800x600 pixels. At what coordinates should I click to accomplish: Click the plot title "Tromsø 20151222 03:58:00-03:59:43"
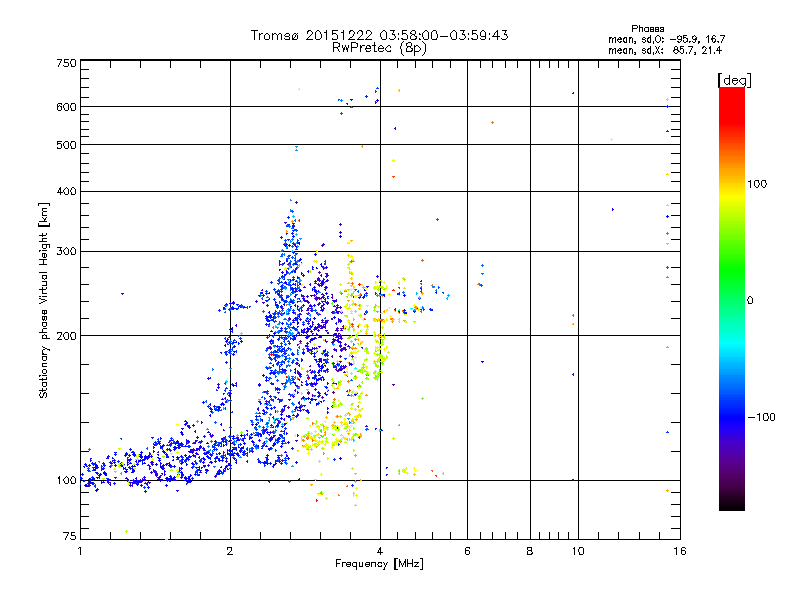point(379,35)
